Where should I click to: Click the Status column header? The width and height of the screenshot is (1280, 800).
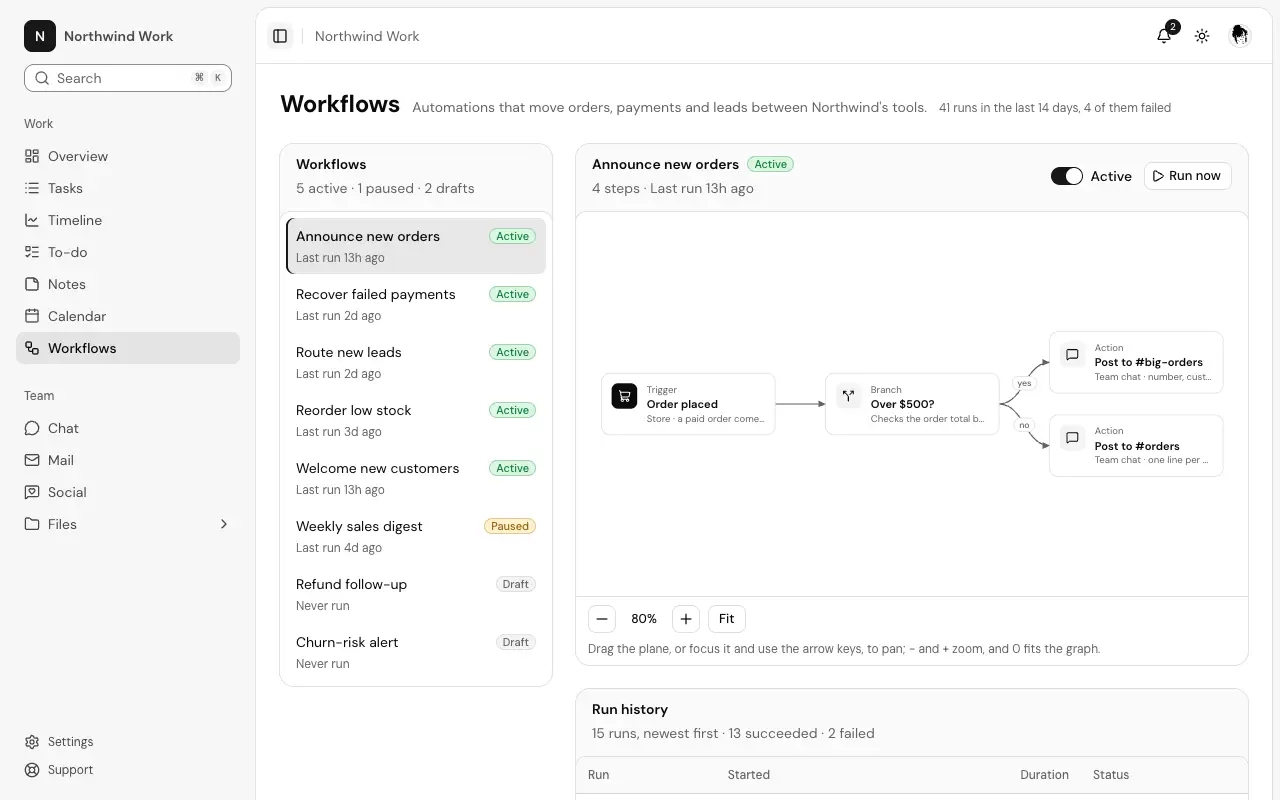pos(1111,775)
